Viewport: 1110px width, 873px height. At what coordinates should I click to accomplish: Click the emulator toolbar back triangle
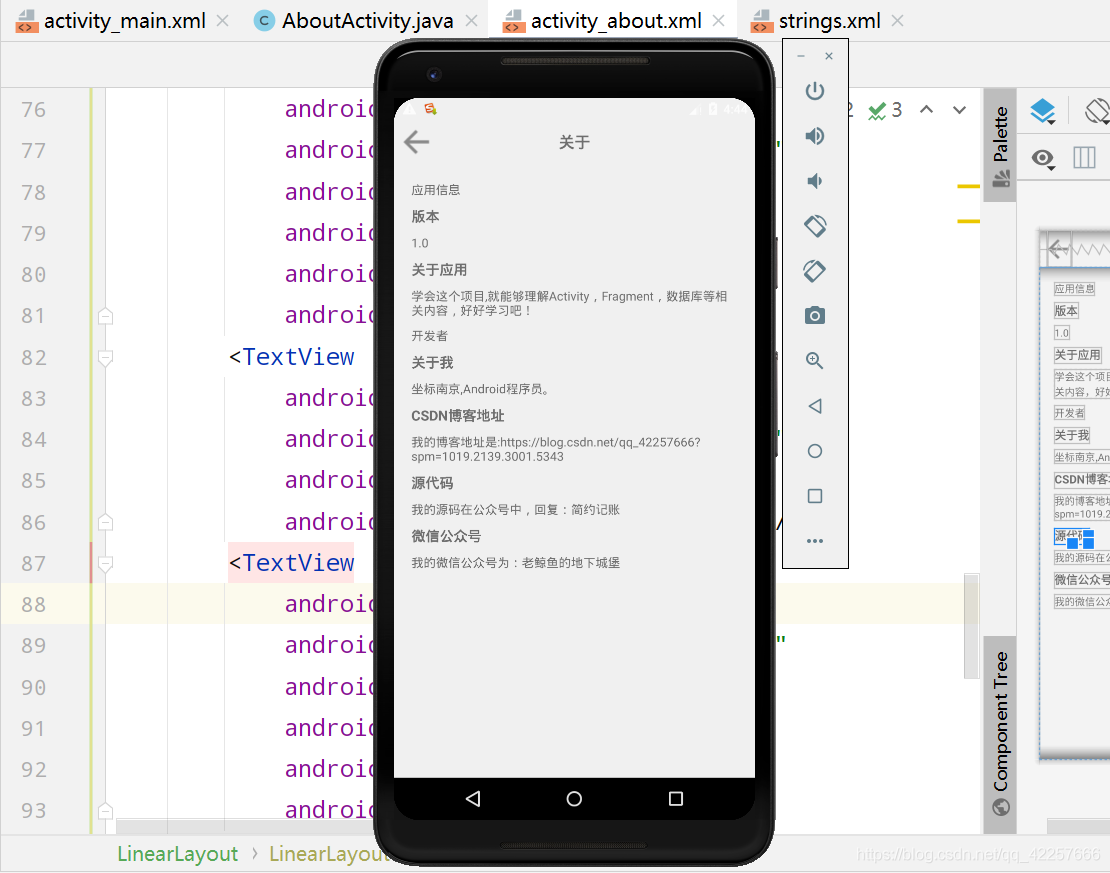click(x=815, y=406)
